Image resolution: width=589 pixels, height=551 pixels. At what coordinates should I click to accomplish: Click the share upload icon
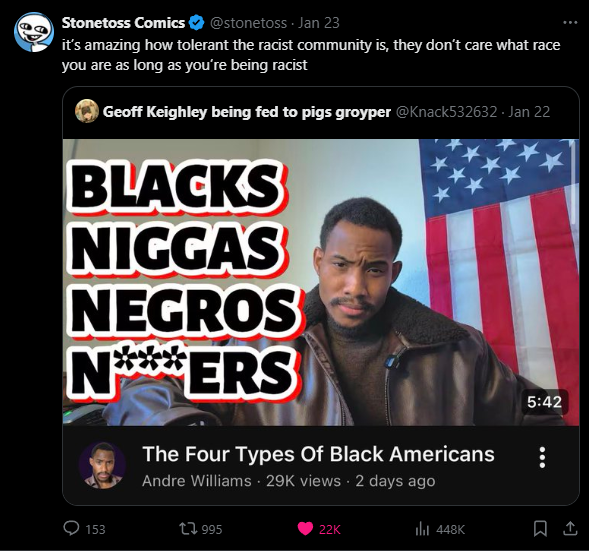click(570, 528)
